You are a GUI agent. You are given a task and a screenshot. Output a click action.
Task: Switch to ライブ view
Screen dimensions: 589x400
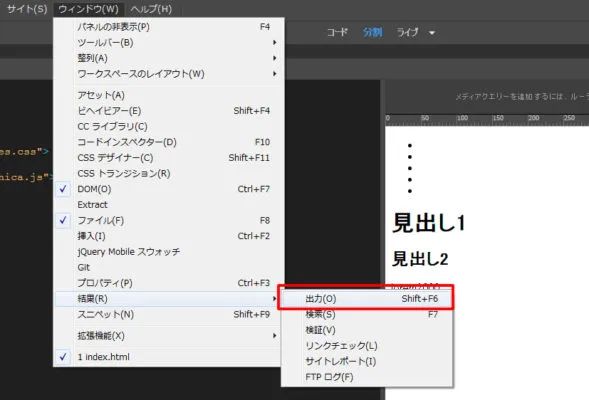point(407,32)
